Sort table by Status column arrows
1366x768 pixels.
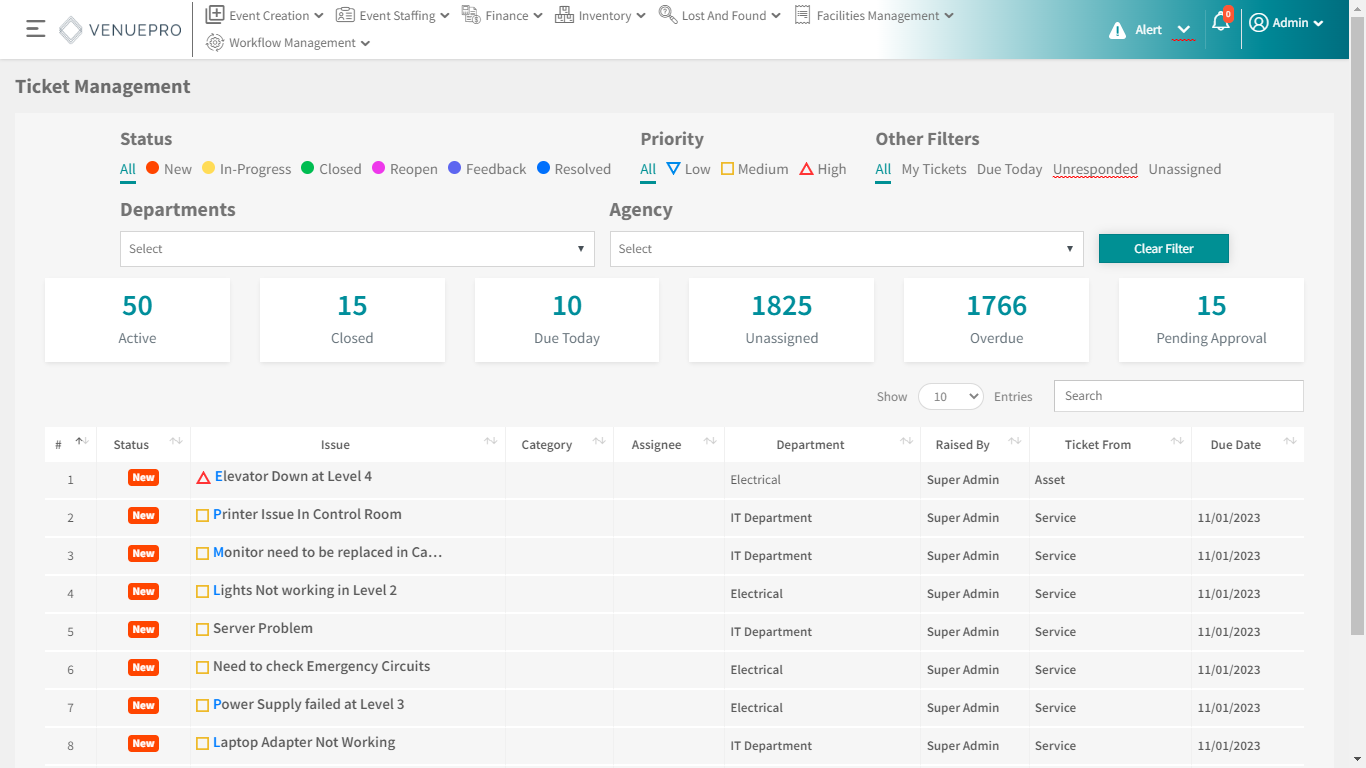coord(176,442)
